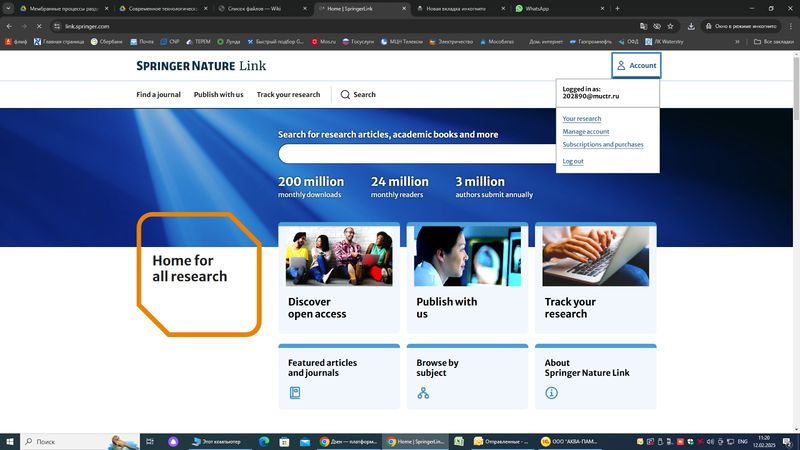Click the incognito mode window indicator
This screenshot has width=800, height=450.
pos(741,26)
